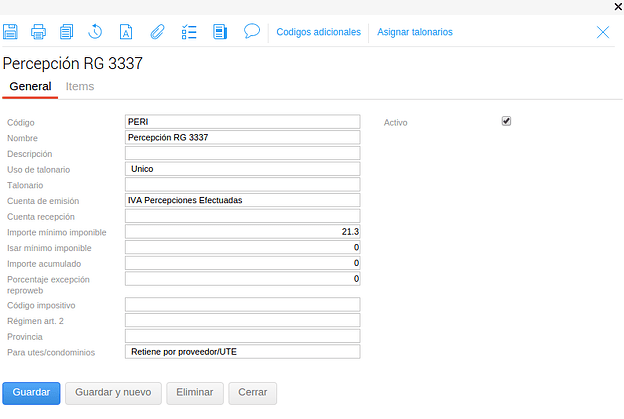This screenshot has width=624, height=419.
Task: Click the printer icon
Action: pos(38,32)
